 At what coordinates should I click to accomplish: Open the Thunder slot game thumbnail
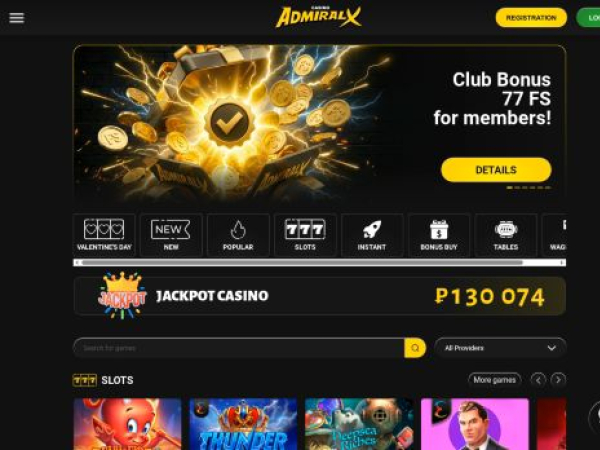(x=243, y=424)
